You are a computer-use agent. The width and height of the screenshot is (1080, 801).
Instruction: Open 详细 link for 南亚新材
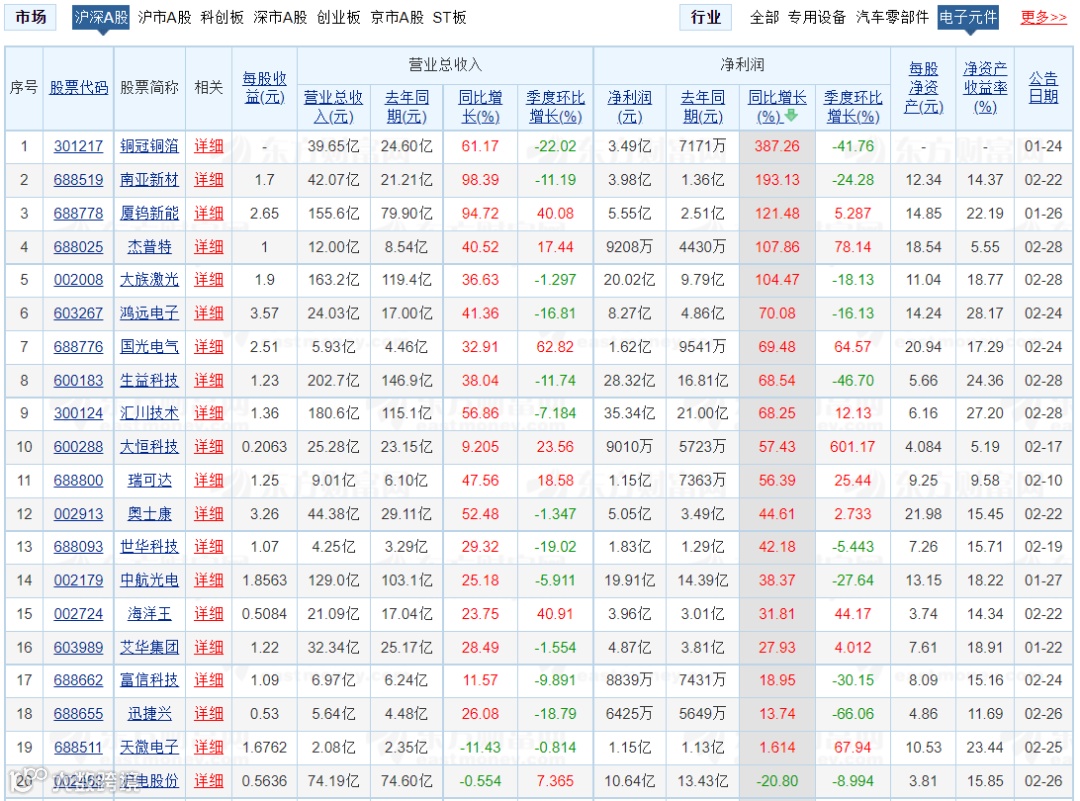click(x=209, y=180)
